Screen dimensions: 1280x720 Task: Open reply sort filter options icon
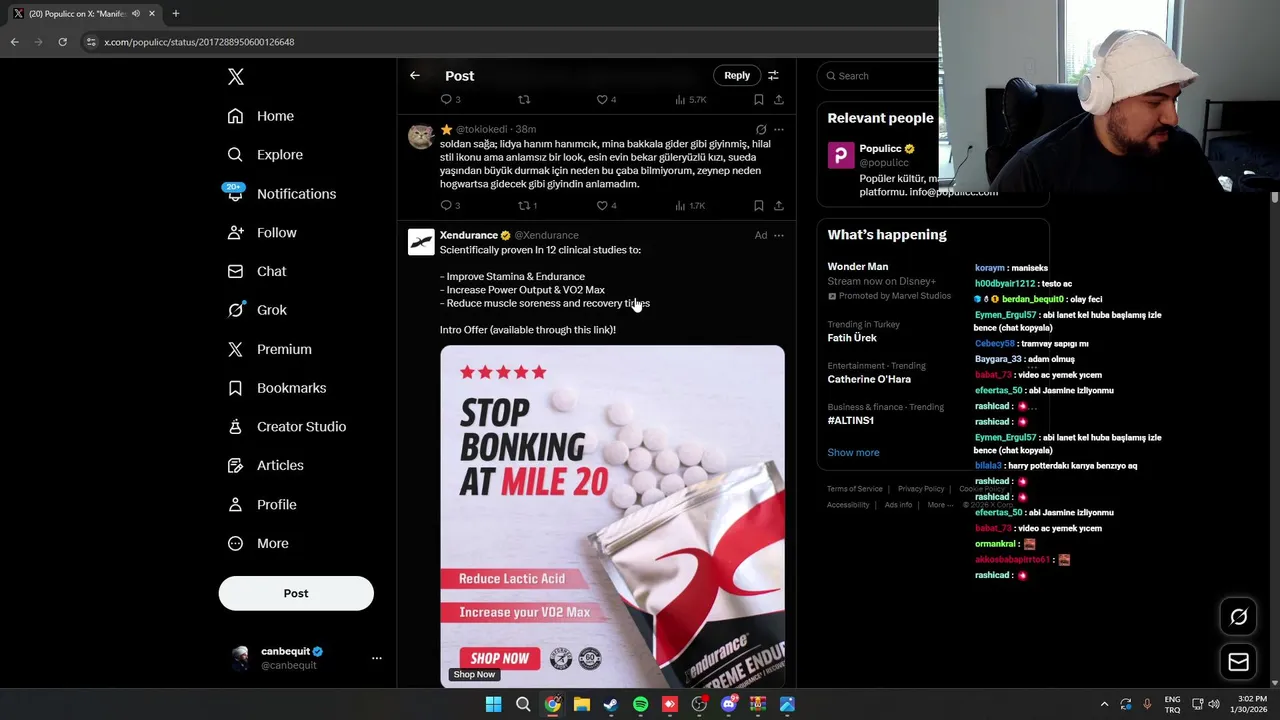[x=773, y=76]
